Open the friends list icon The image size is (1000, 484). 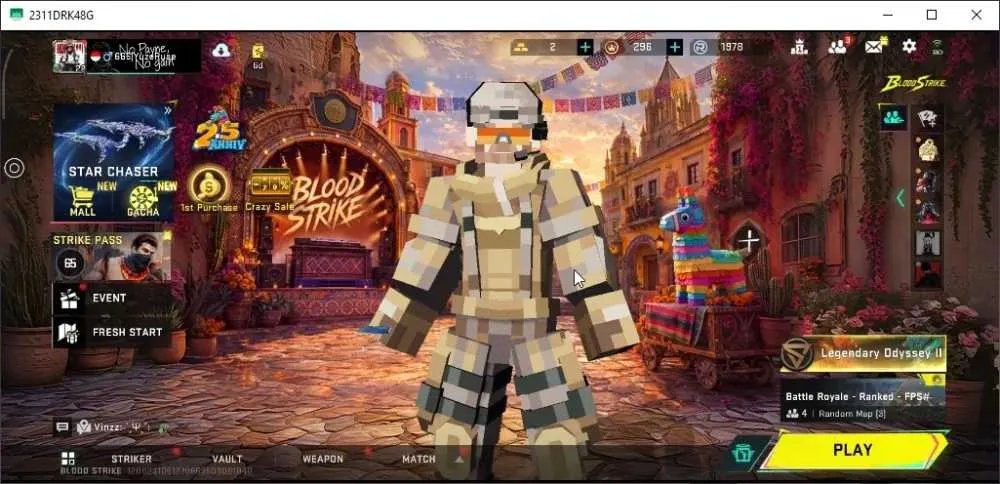point(837,46)
